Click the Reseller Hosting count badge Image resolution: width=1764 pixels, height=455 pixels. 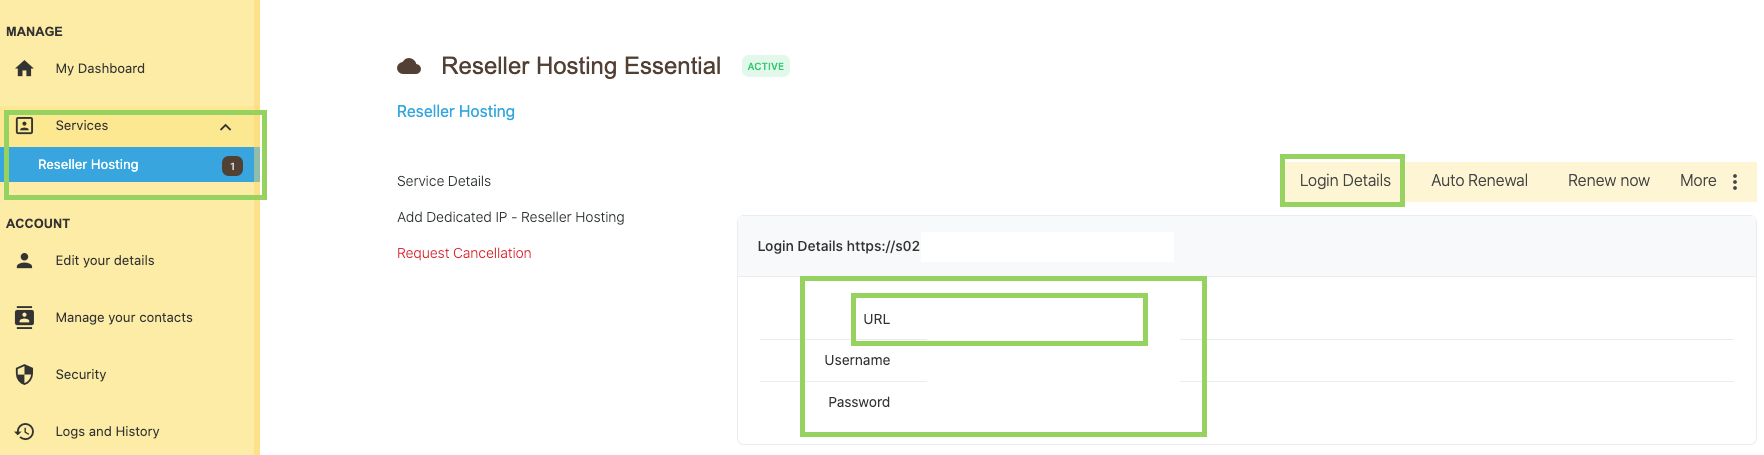pyautogui.click(x=232, y=166)
